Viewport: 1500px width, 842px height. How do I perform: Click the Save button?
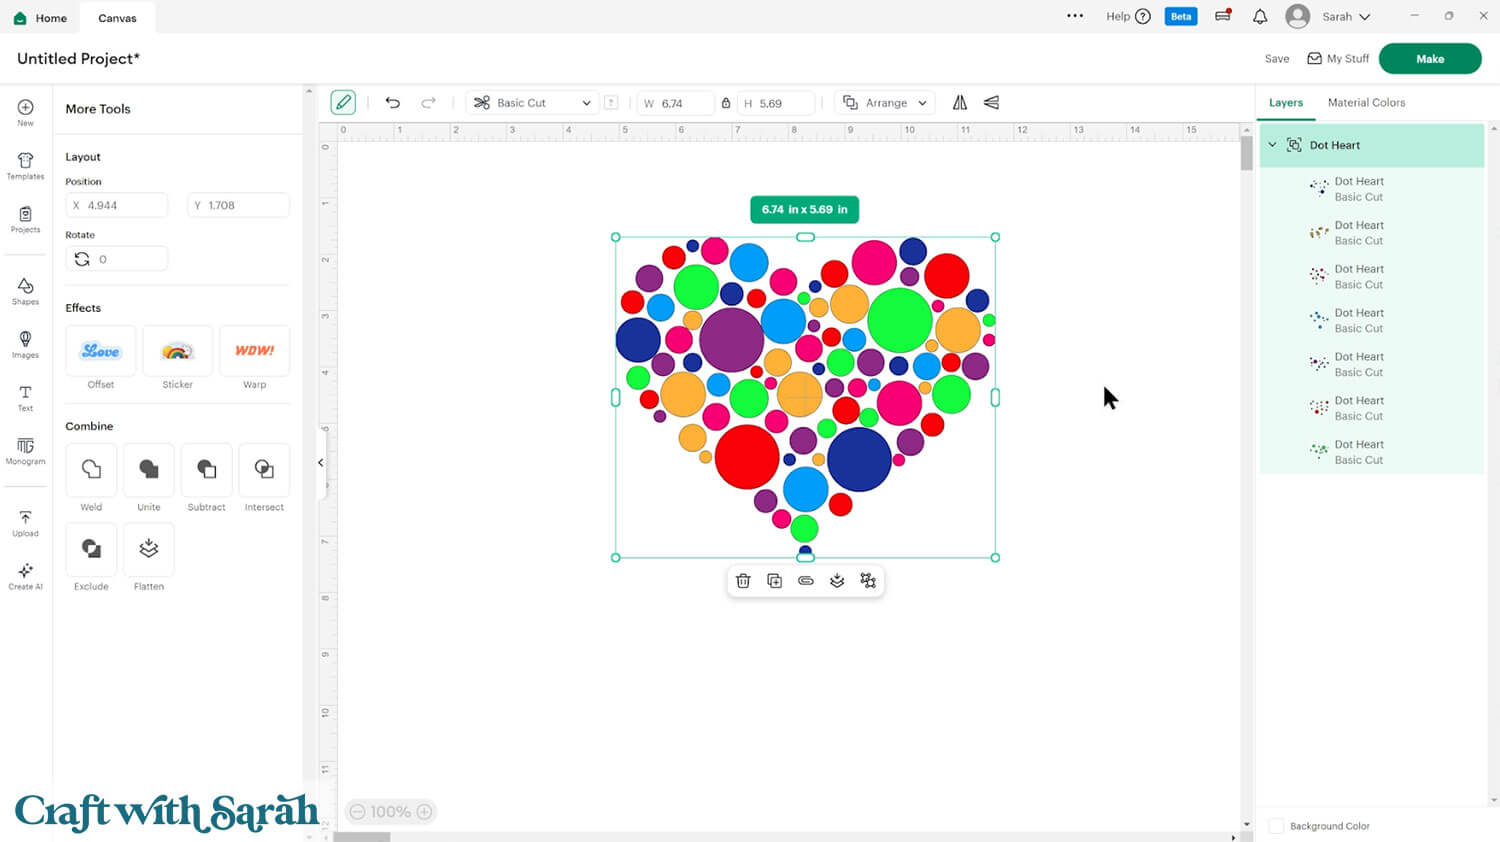(1276, 59)
